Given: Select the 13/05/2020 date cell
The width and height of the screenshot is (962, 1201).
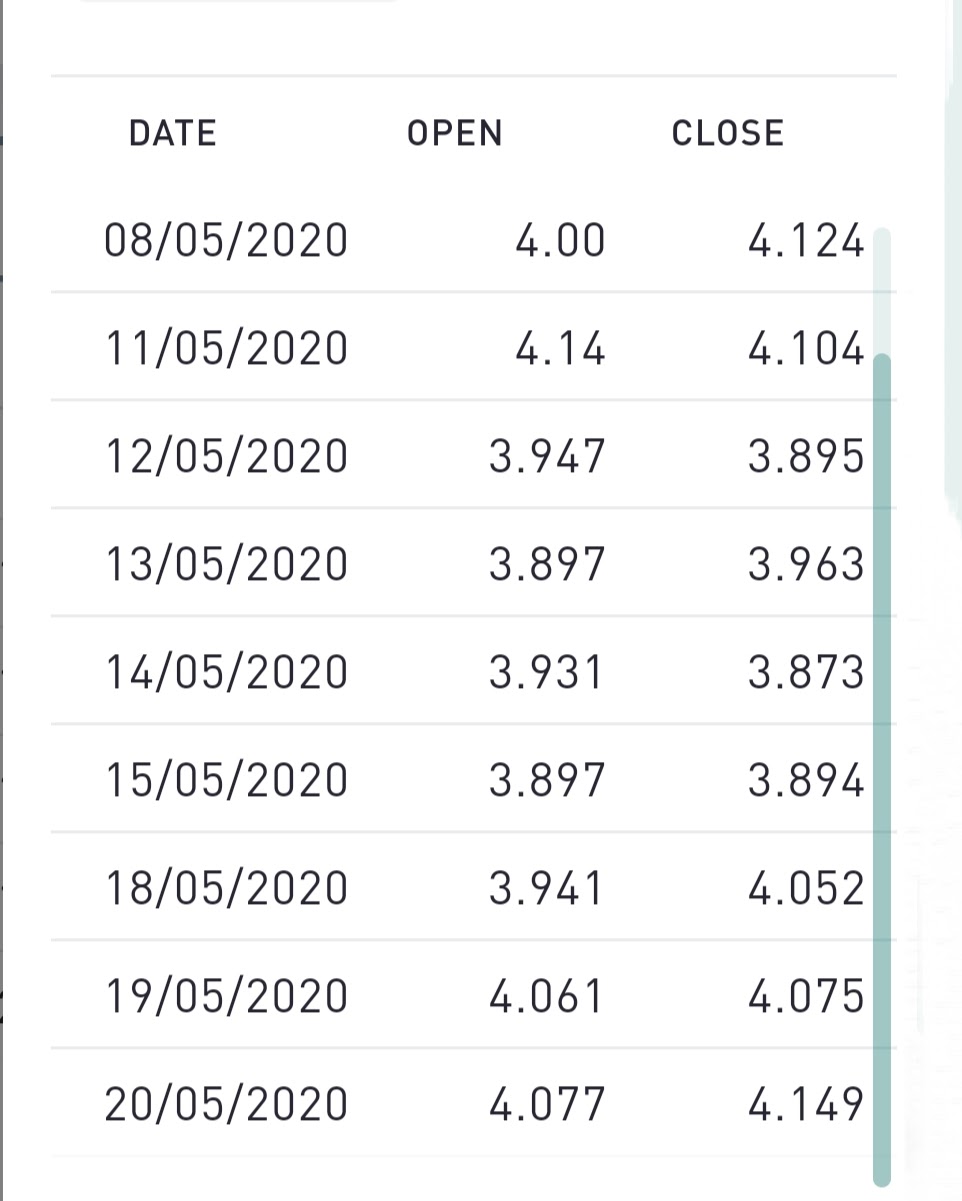Looking at the screenshot, I should 226,565.
